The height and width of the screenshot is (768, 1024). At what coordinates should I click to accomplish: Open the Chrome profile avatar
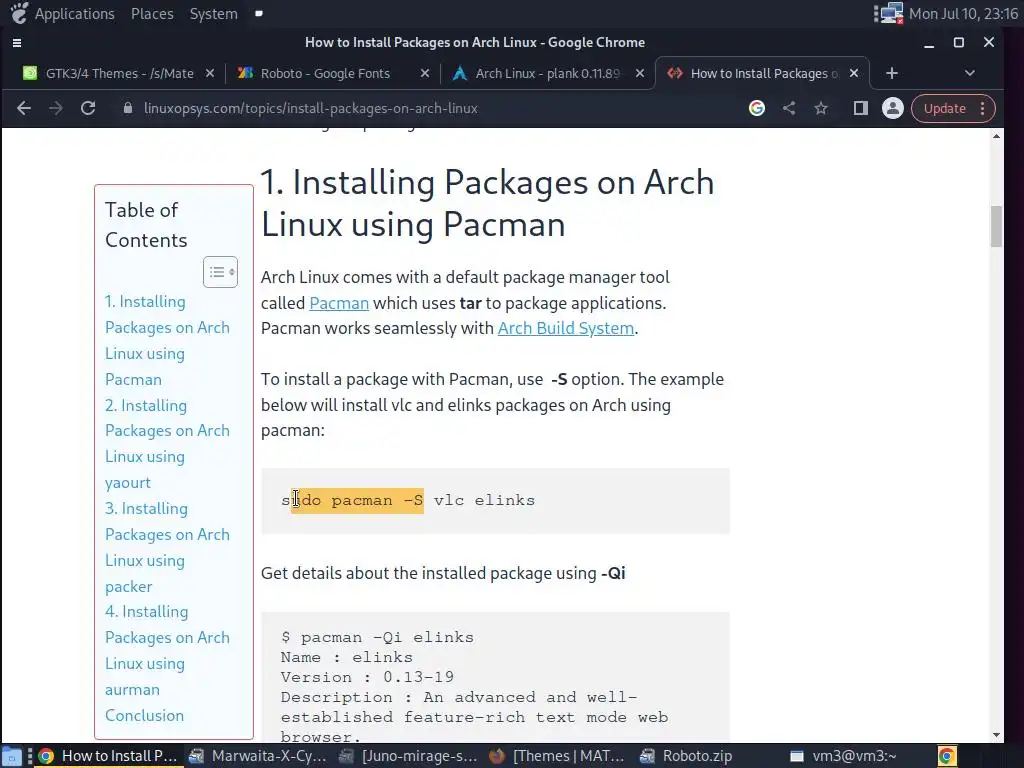[893, 108]
